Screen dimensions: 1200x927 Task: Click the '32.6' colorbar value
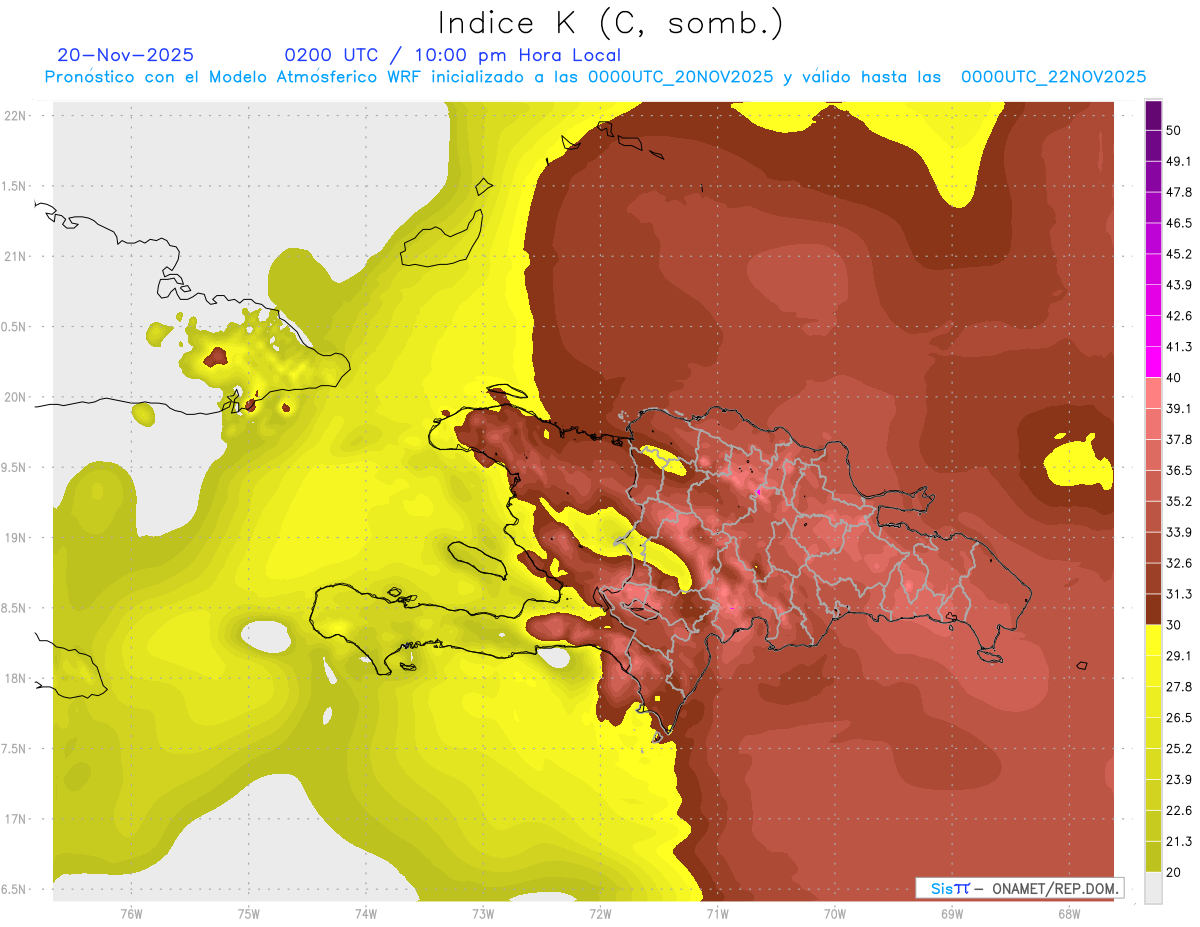pos(1180,563)
